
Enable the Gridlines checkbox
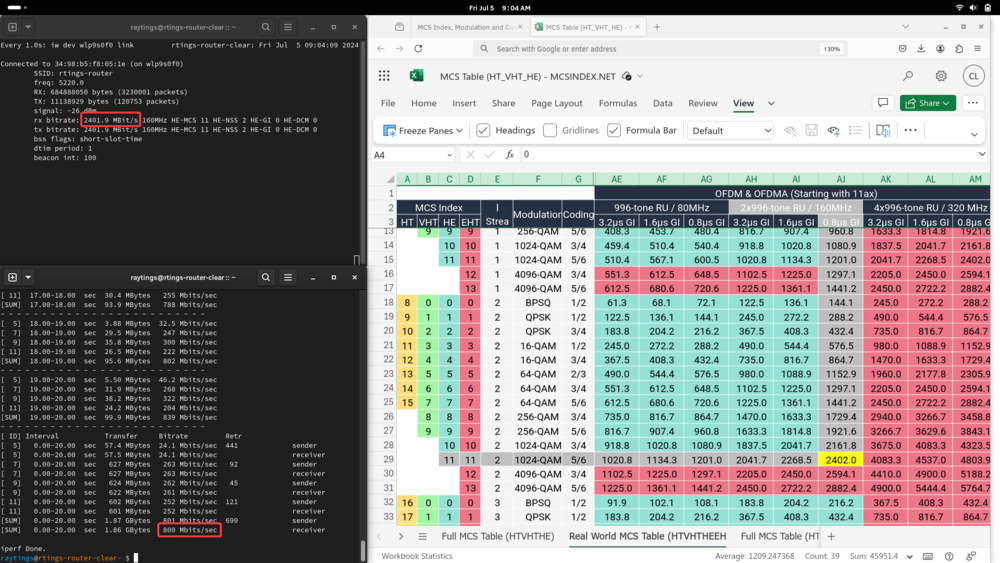coord(550,130)
